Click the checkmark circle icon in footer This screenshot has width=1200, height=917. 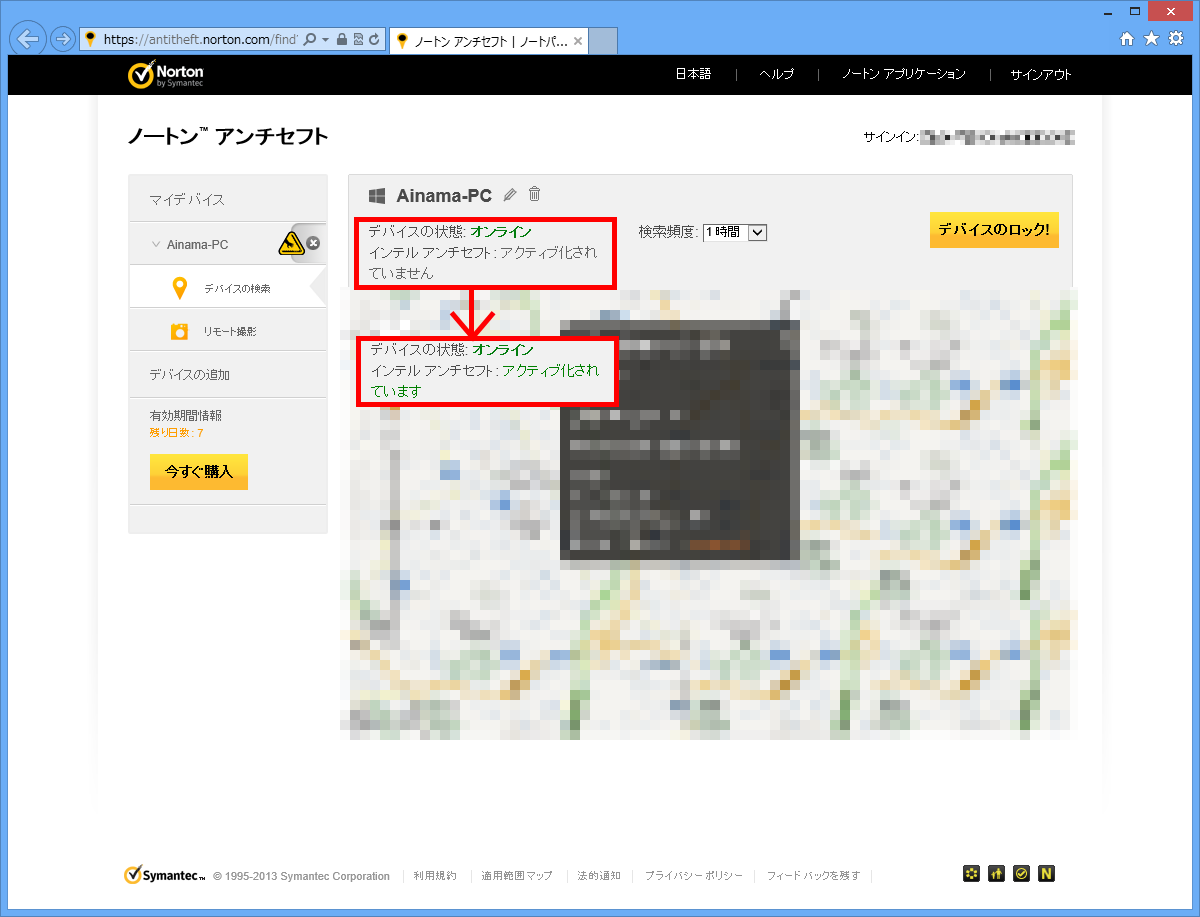1021,873
